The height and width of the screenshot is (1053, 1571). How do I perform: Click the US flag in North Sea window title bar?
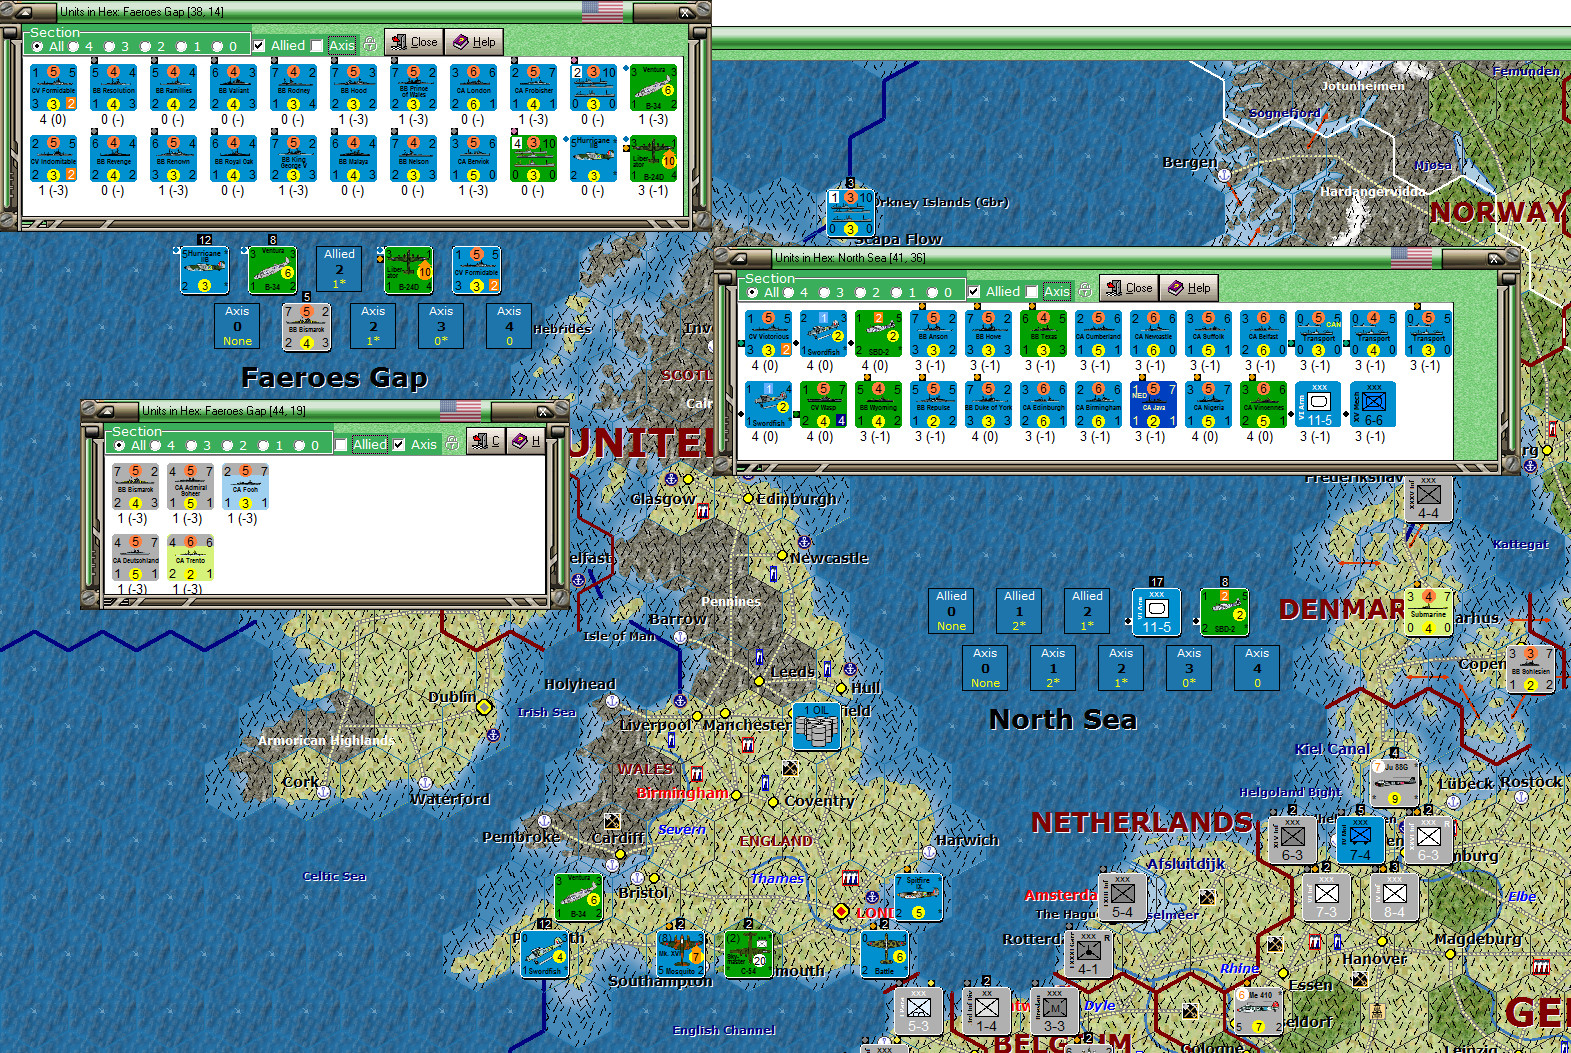pyautogui.click(x=1411, y=258)
